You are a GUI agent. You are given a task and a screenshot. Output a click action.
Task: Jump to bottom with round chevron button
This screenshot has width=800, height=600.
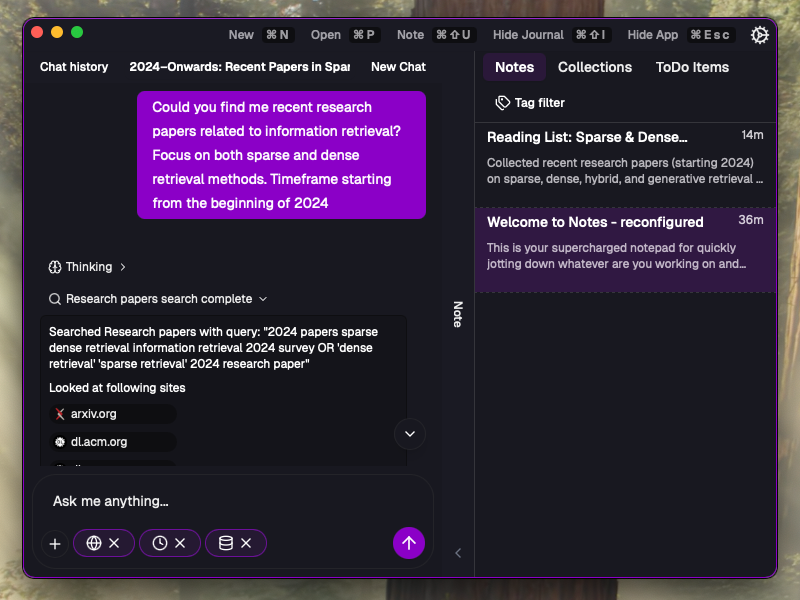click(x=410, y=434)
